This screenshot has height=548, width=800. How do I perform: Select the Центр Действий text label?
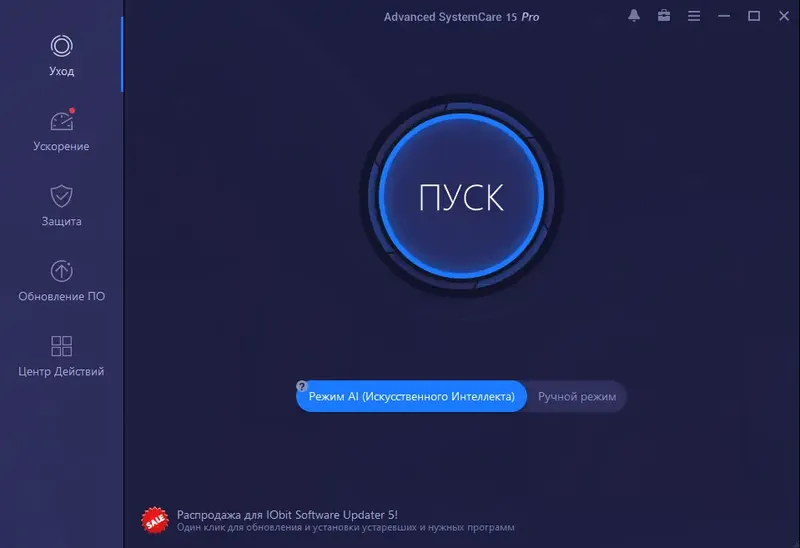pyautogui.click(x=61, y=371)
